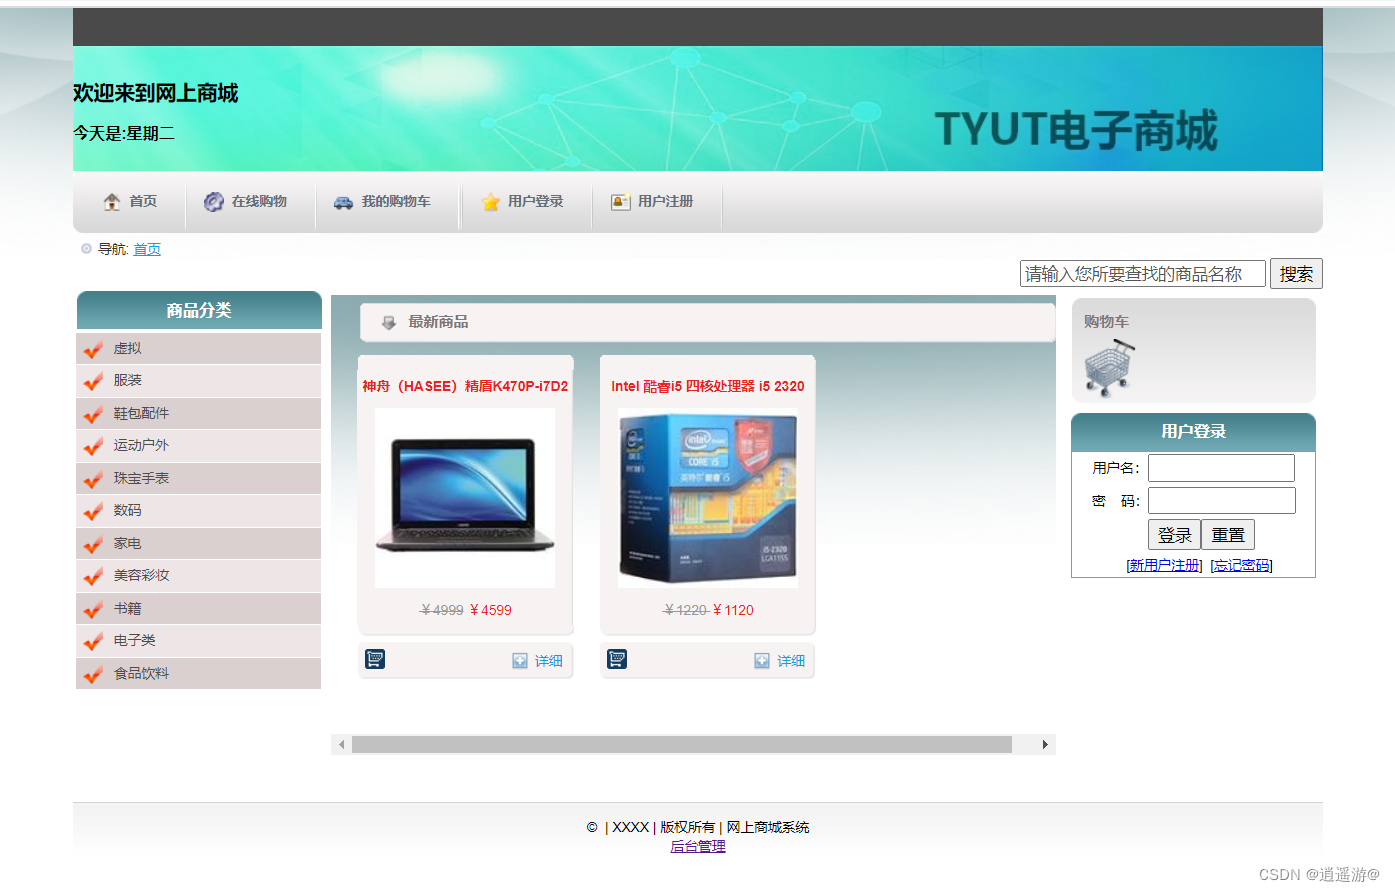Click the scrollbar left arrow
Image resolution: width=1395 pixels, height=892 pixels.
coord(342,744)
